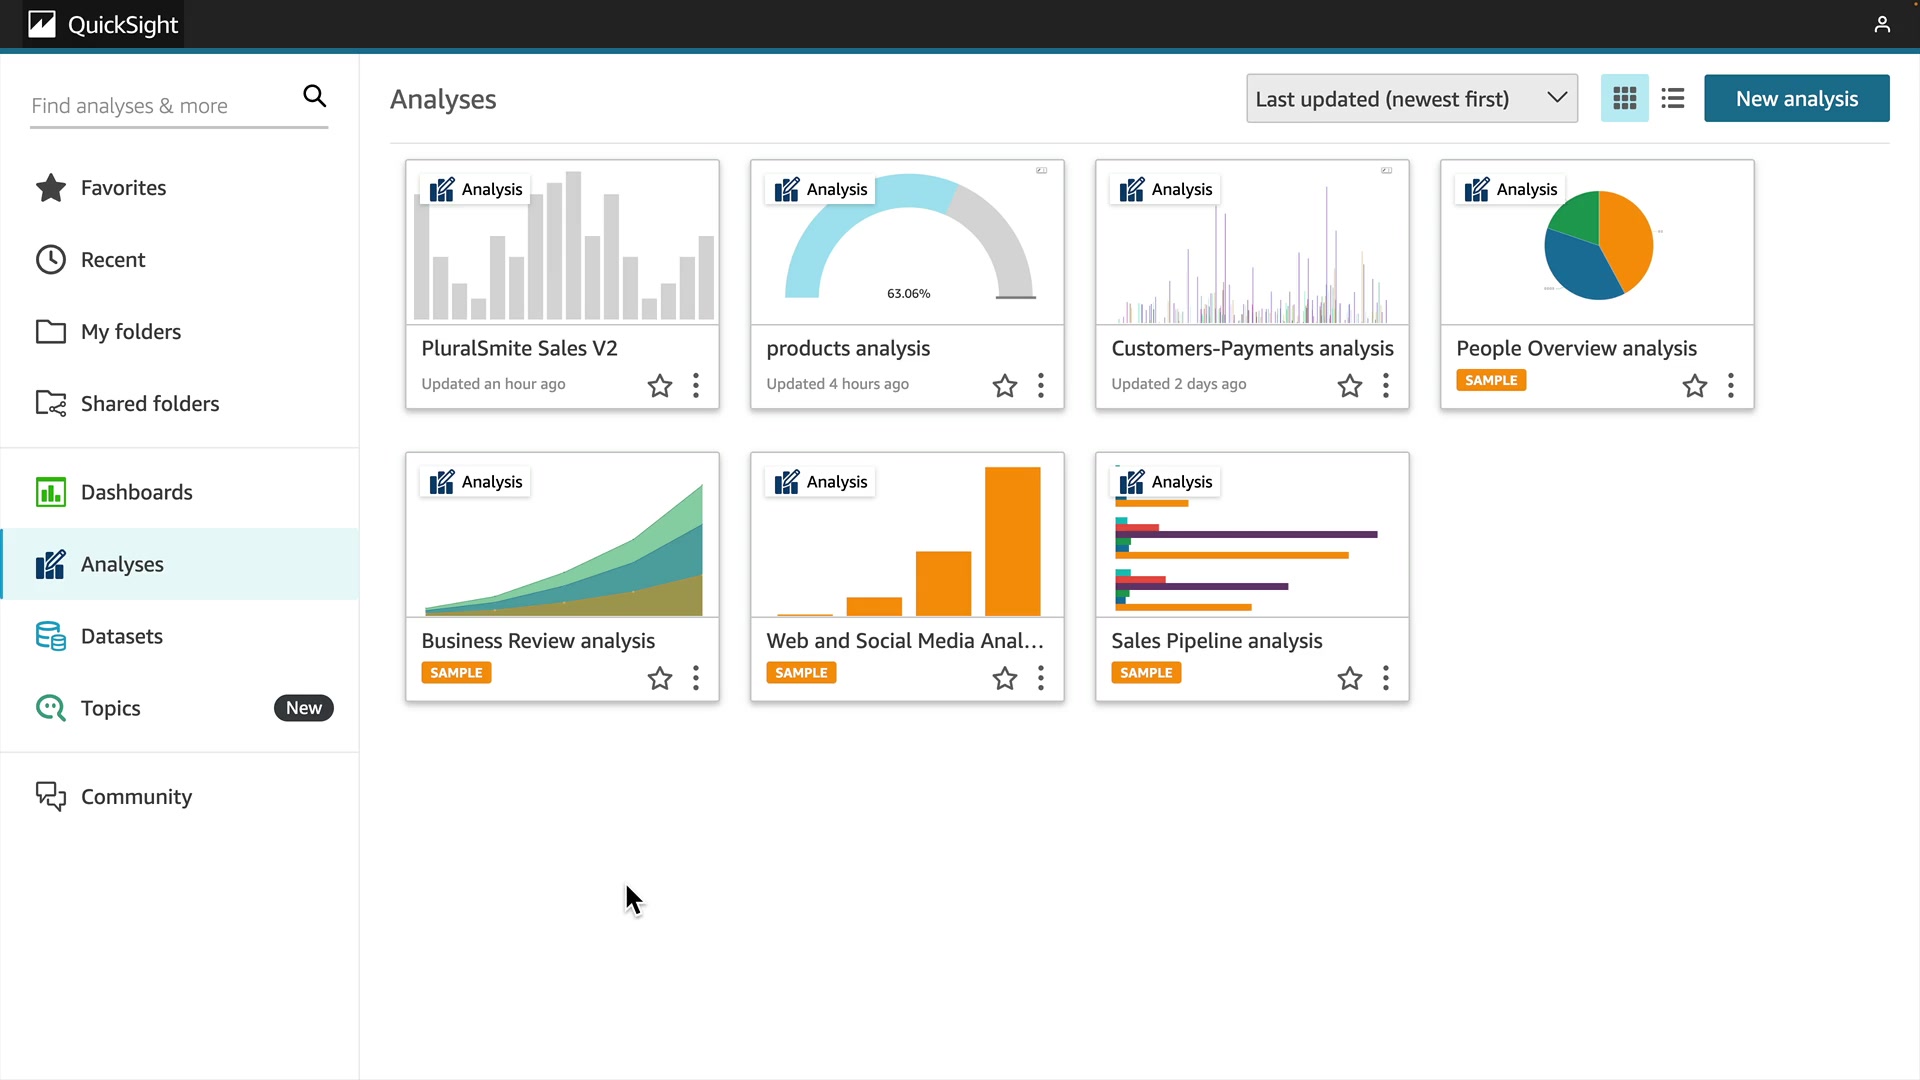The height and width of the screenshot is (1080, 1920).
Task: Open the Shared folders section
Action: click(x=149, y=403)
